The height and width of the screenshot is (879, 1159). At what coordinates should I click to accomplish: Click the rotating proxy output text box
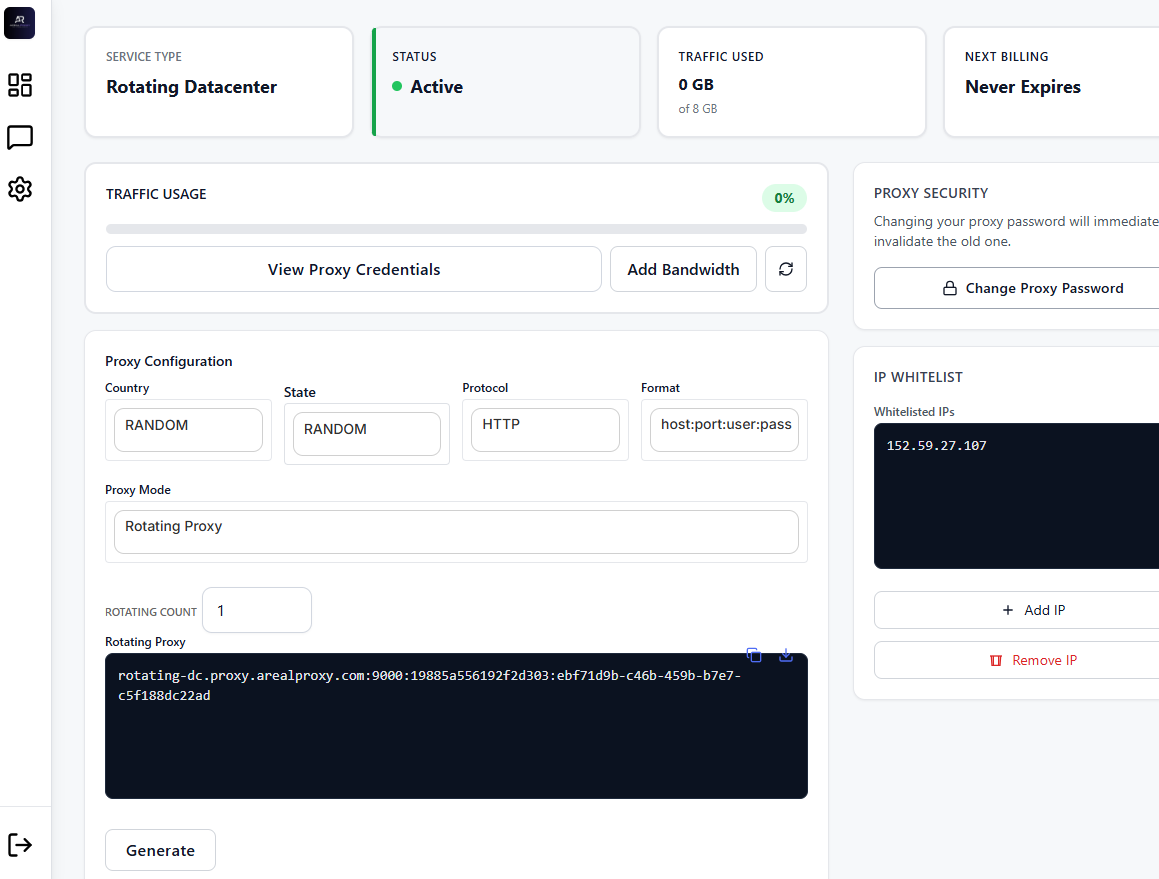coord(456,726)
